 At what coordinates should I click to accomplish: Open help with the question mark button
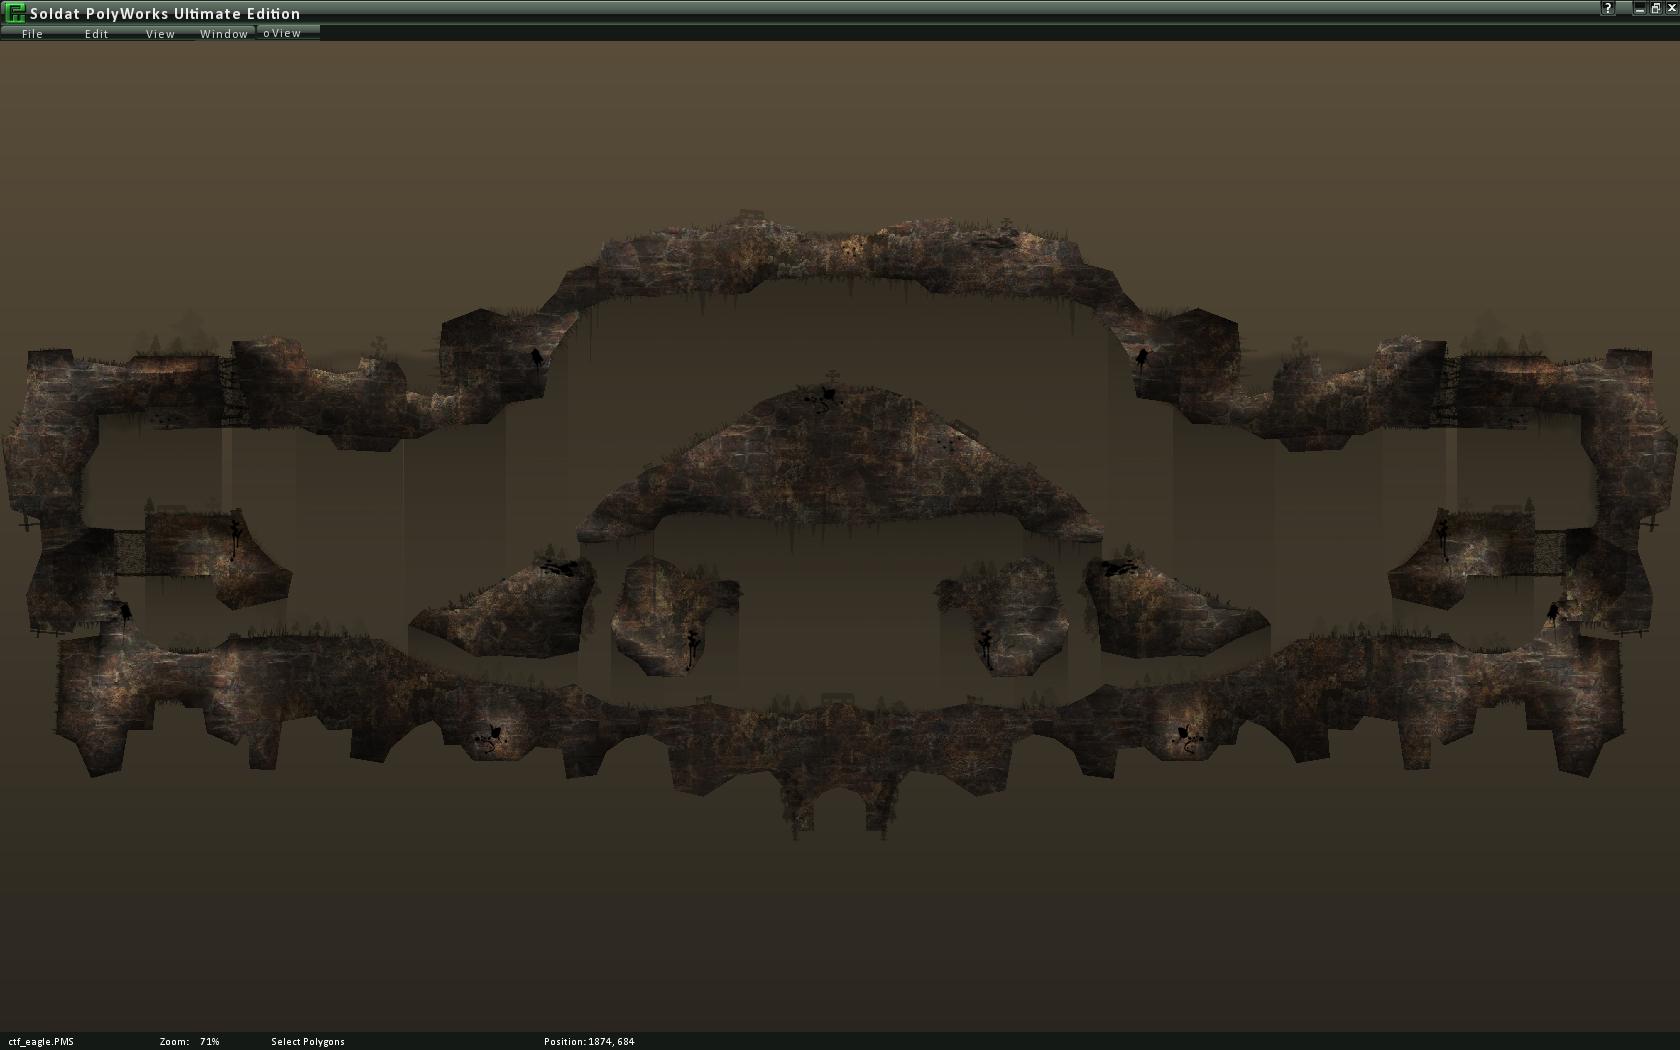[x=1608, y=9]
